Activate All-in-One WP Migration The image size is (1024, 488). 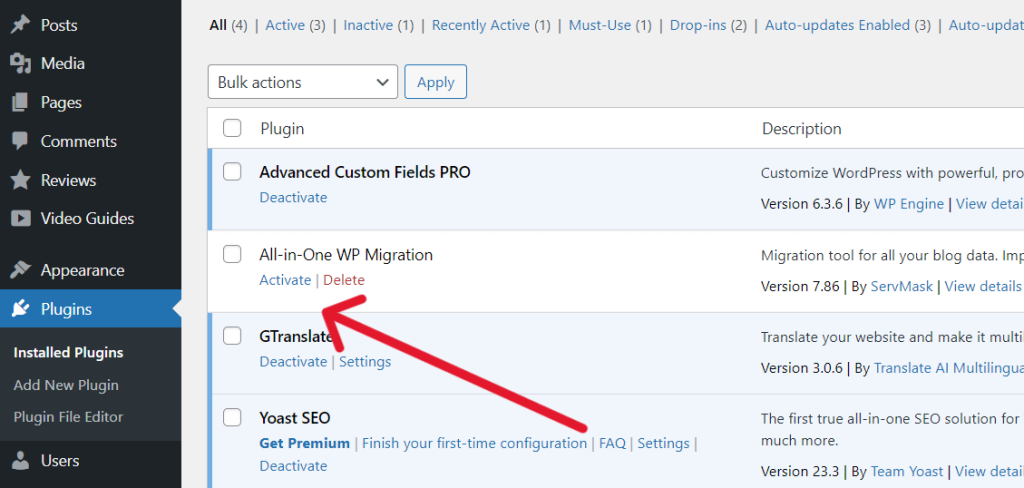click(285, 280)
